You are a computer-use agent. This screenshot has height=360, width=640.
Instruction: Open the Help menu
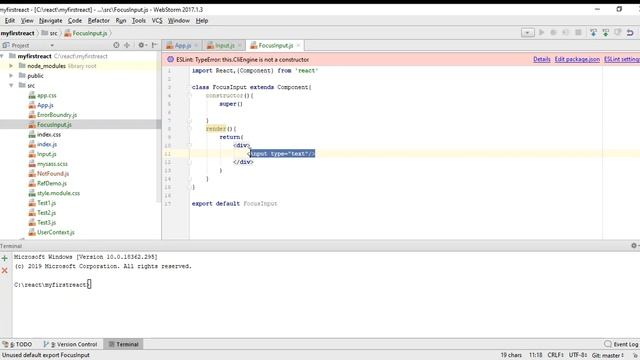[x=202, y=20]
